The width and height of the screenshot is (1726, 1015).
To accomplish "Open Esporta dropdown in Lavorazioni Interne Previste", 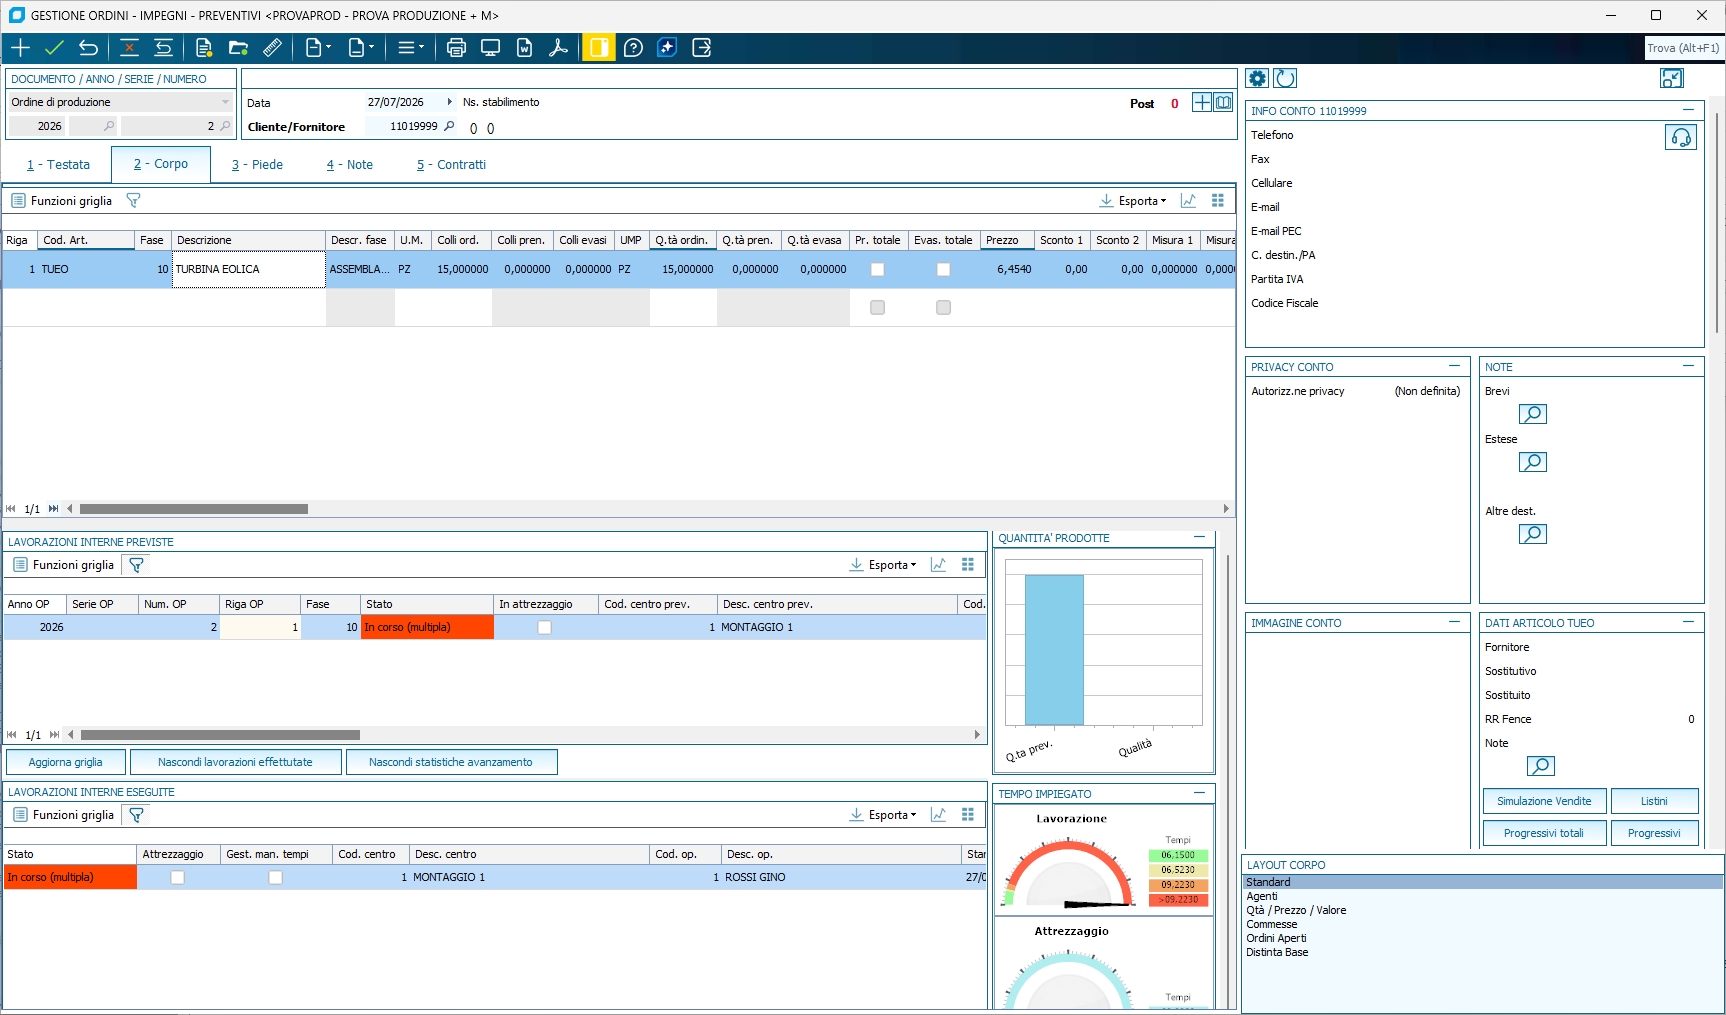I will tap(883, 565).
